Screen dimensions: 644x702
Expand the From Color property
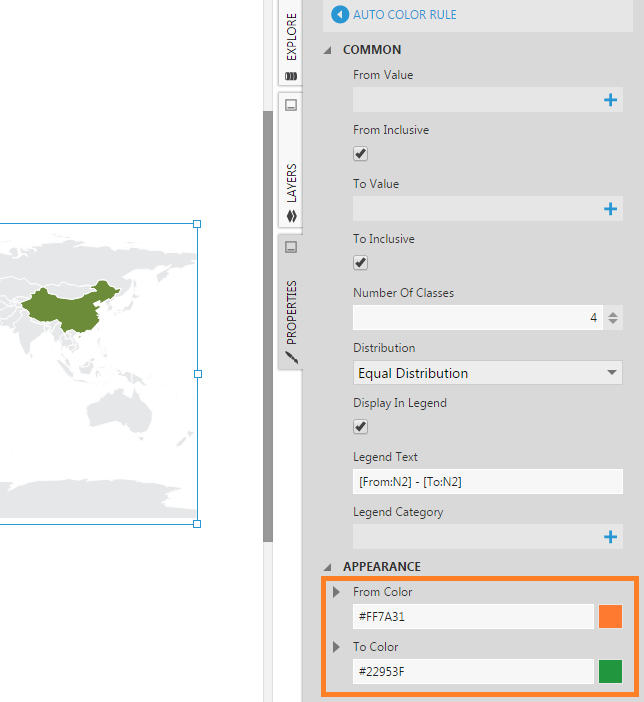337,592
